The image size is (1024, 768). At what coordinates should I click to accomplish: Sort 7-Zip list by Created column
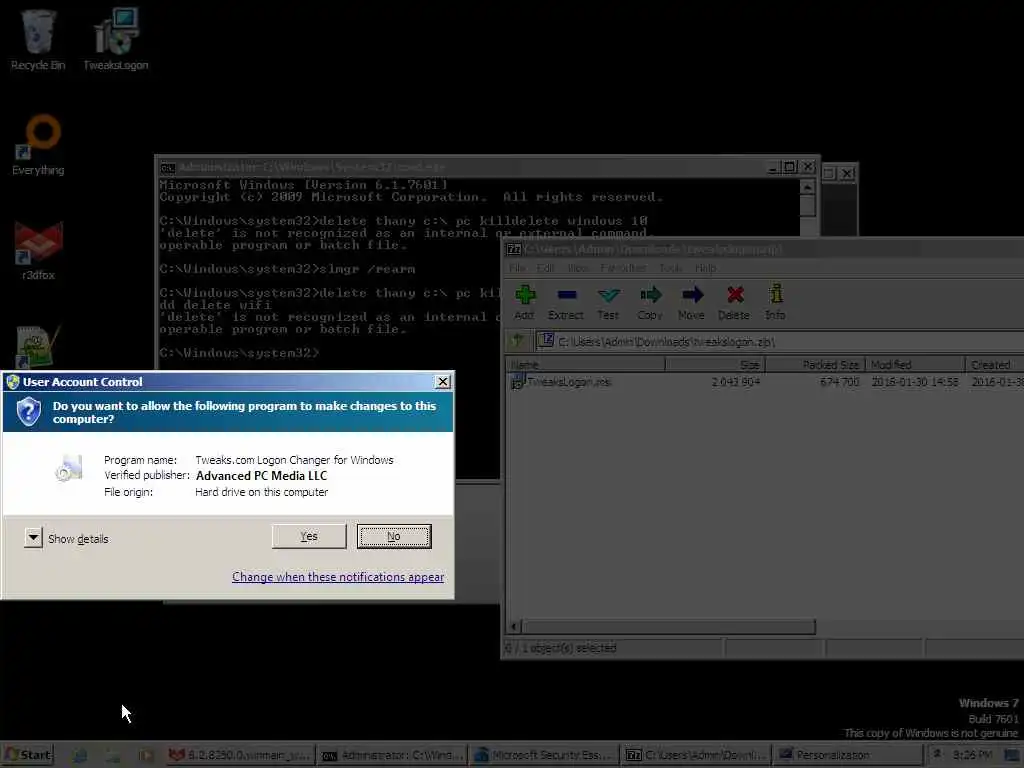tap(995, 364)
